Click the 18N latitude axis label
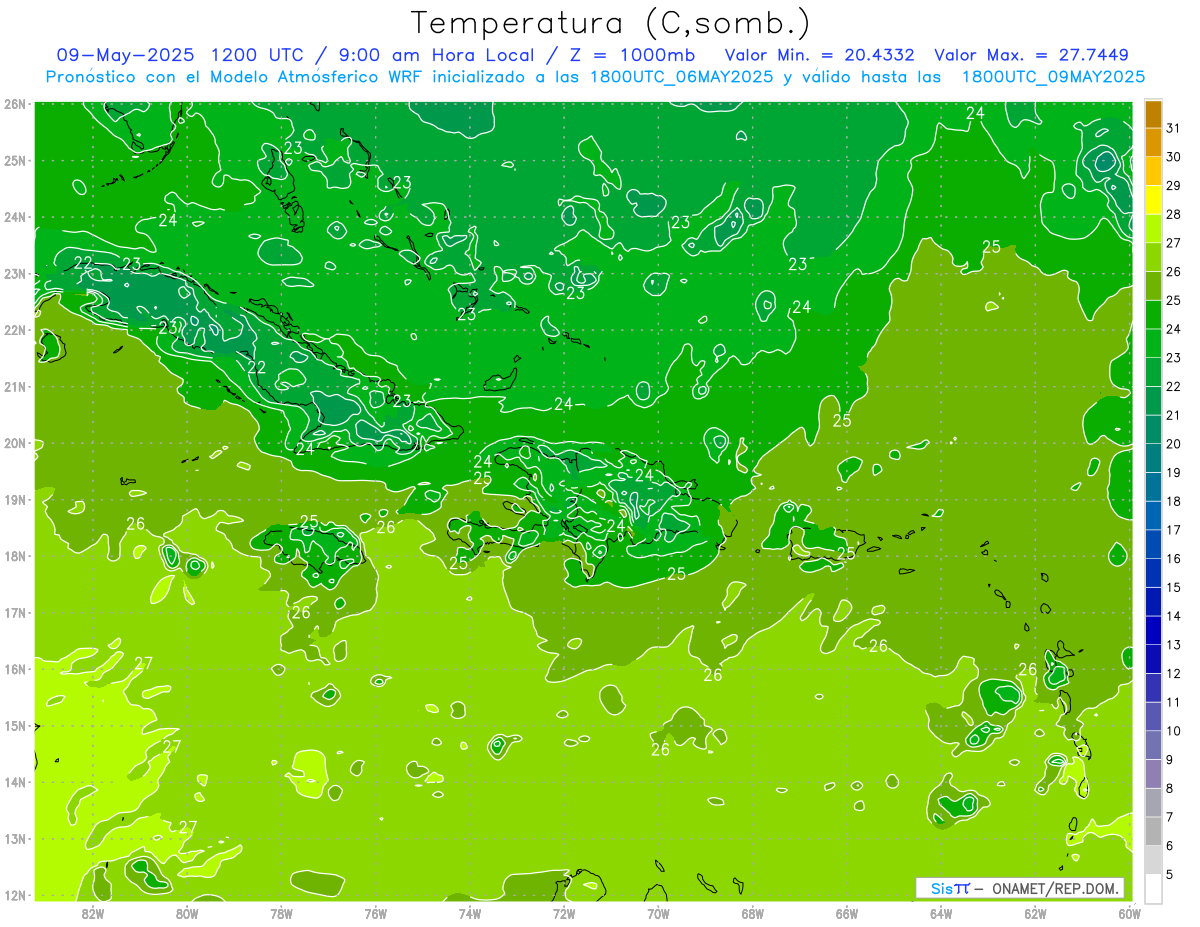The height and width of the screenshot is (927, 1200). point(14,556)
